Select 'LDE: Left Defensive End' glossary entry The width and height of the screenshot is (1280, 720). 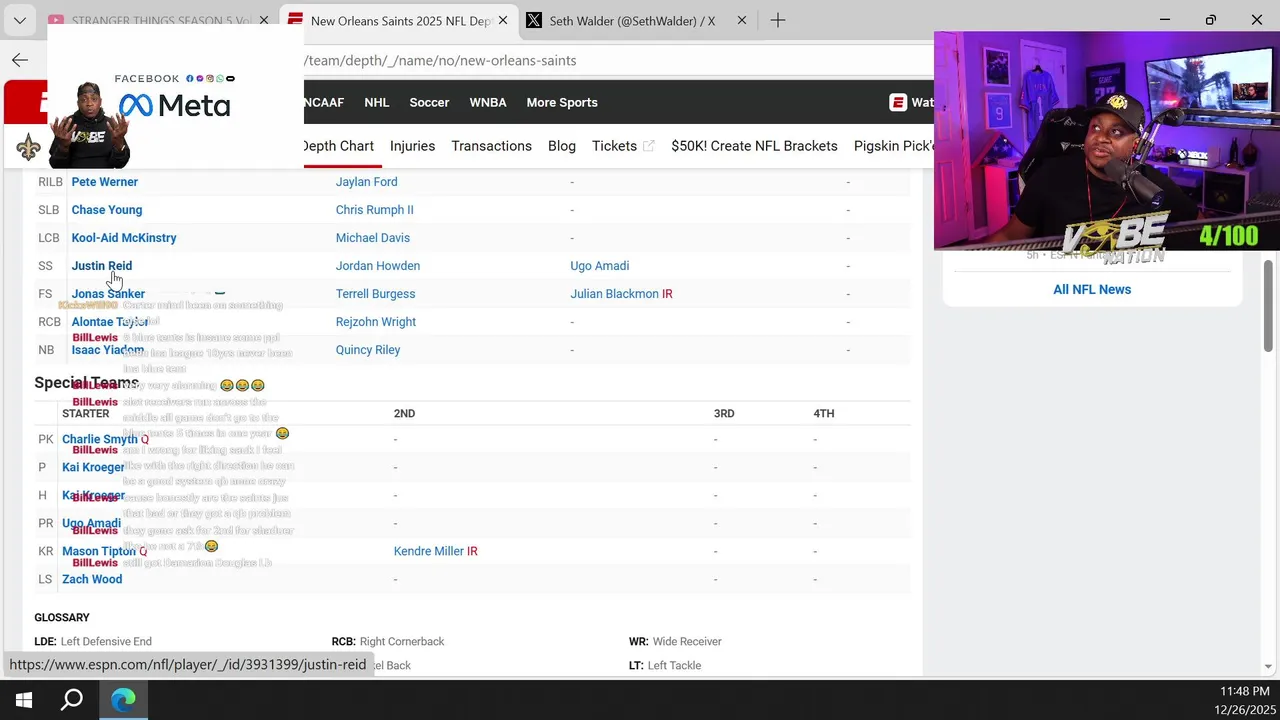click(x=93, y=641)
